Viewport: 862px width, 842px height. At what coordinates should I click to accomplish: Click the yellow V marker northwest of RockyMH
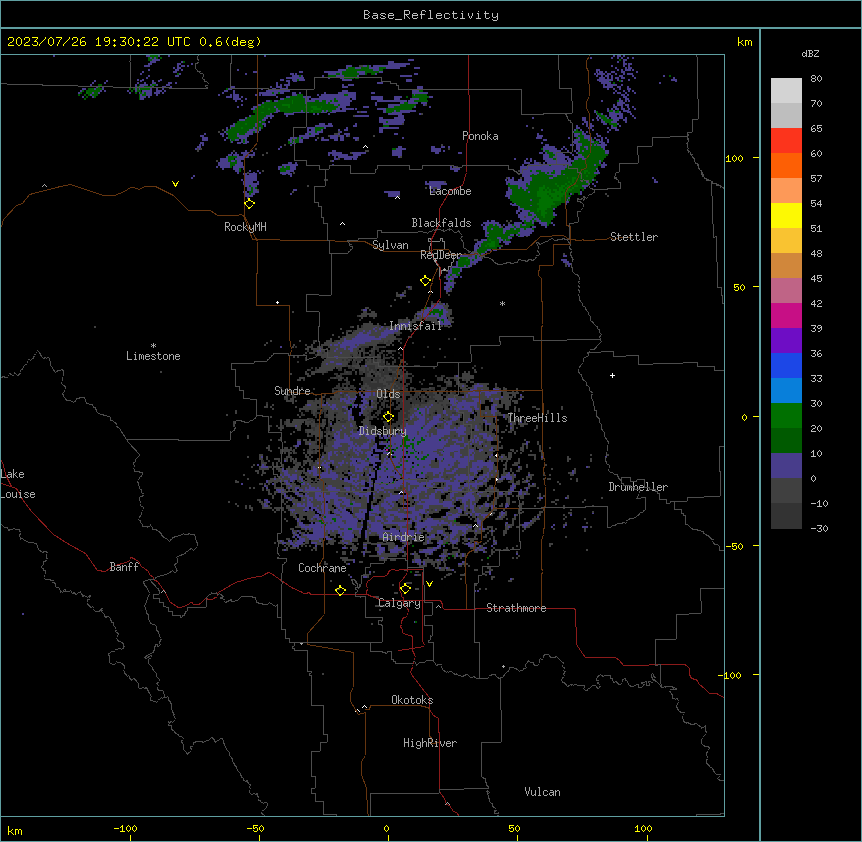click(175, 184)
